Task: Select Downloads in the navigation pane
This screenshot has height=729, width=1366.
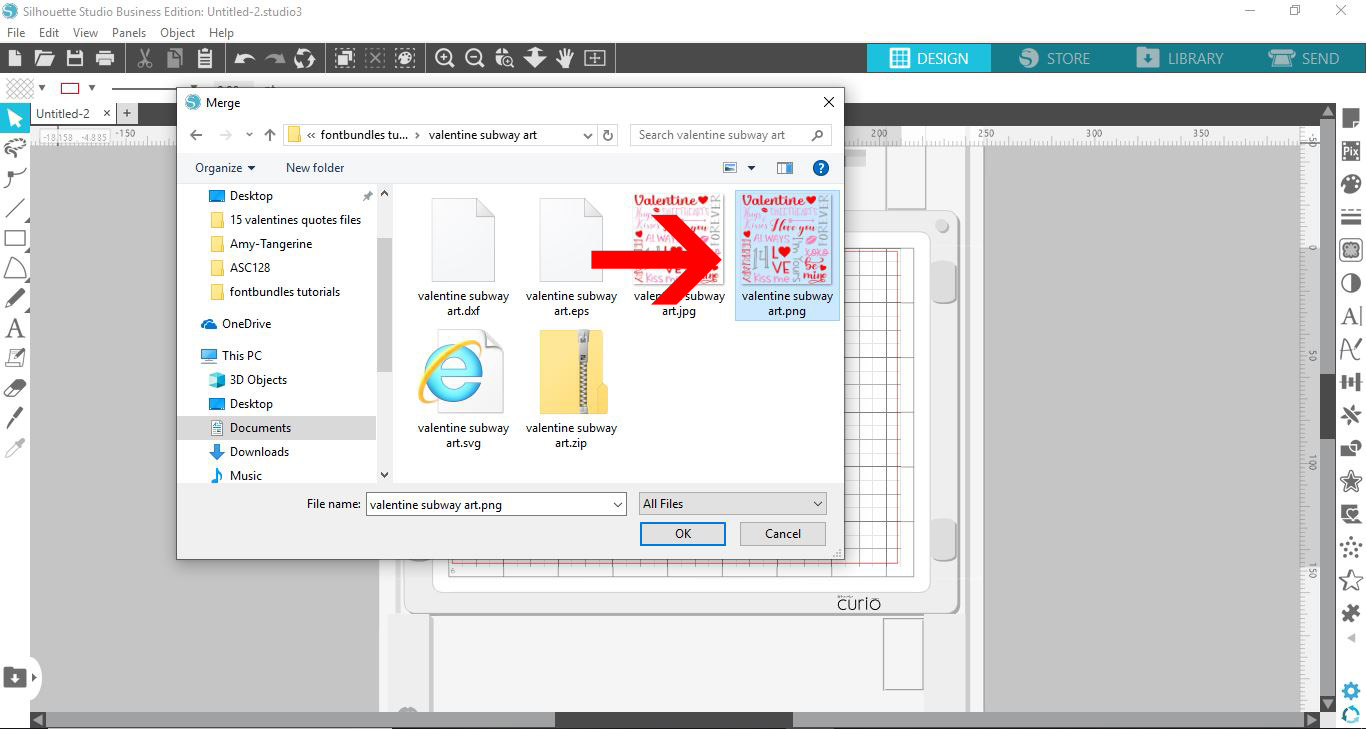Action: tap(259, 452)
